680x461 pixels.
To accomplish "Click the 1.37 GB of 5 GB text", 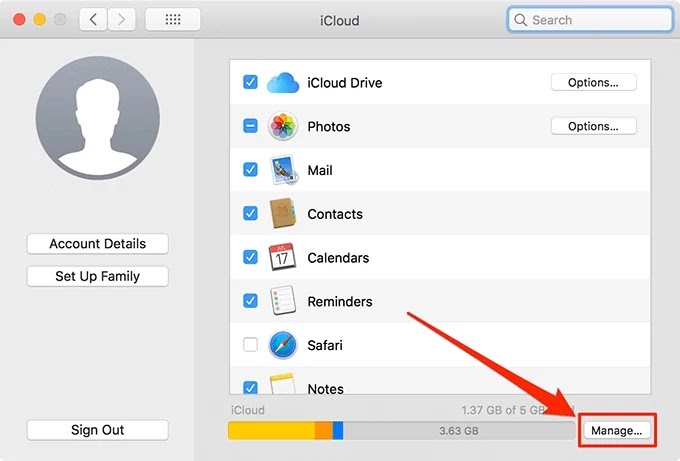I will point(503,410).
